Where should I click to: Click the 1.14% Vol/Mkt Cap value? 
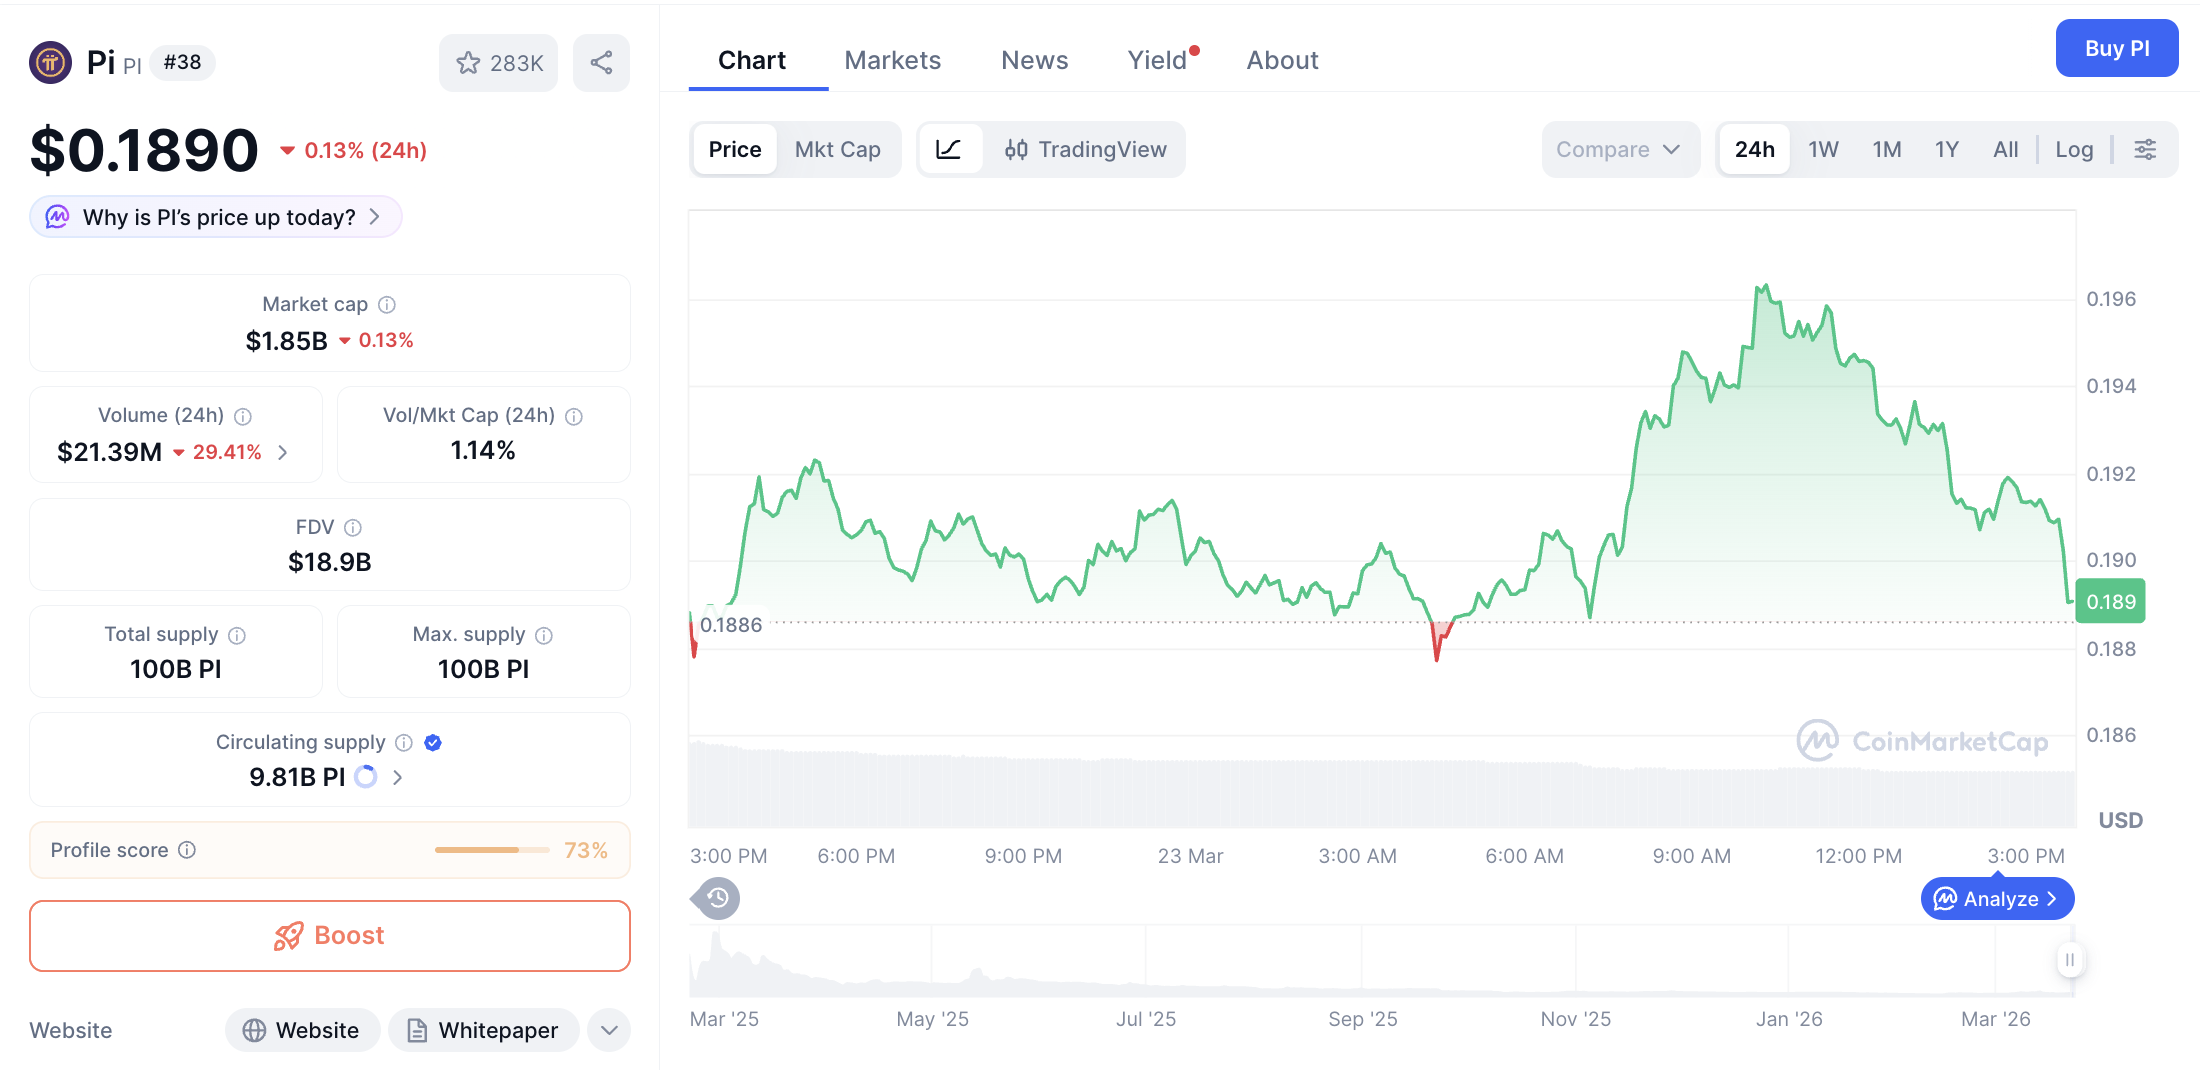tap(483, 451)
